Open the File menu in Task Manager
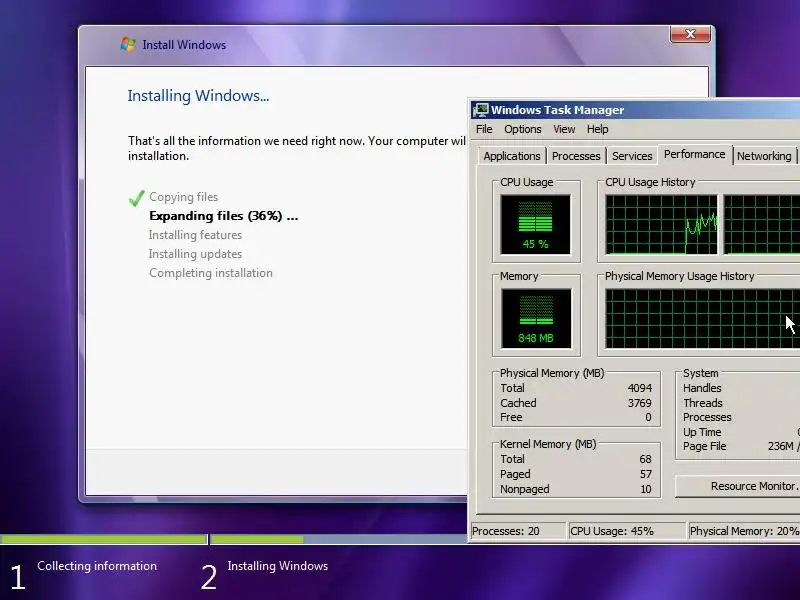Viewport: 800px width, 600px height. [484, 129]
